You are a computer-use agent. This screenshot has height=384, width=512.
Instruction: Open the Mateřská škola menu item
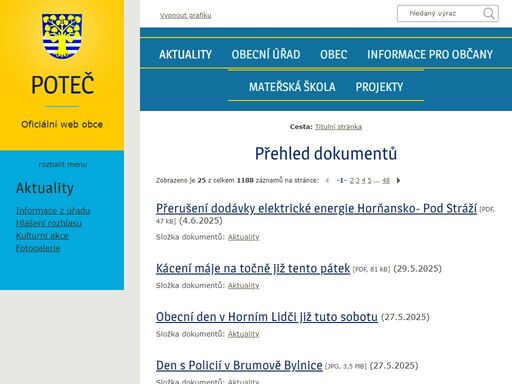[x=292, y=87]
